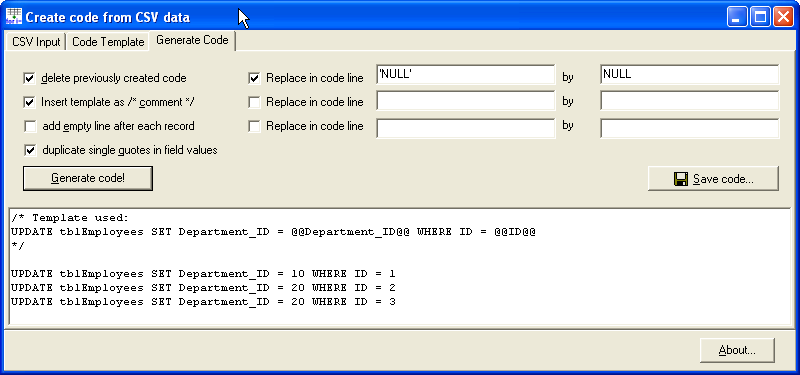This screenshot has width=800, height=375.
Task: Click the UPDATE line WHERE ID = 1
Action: coord(203,274)
